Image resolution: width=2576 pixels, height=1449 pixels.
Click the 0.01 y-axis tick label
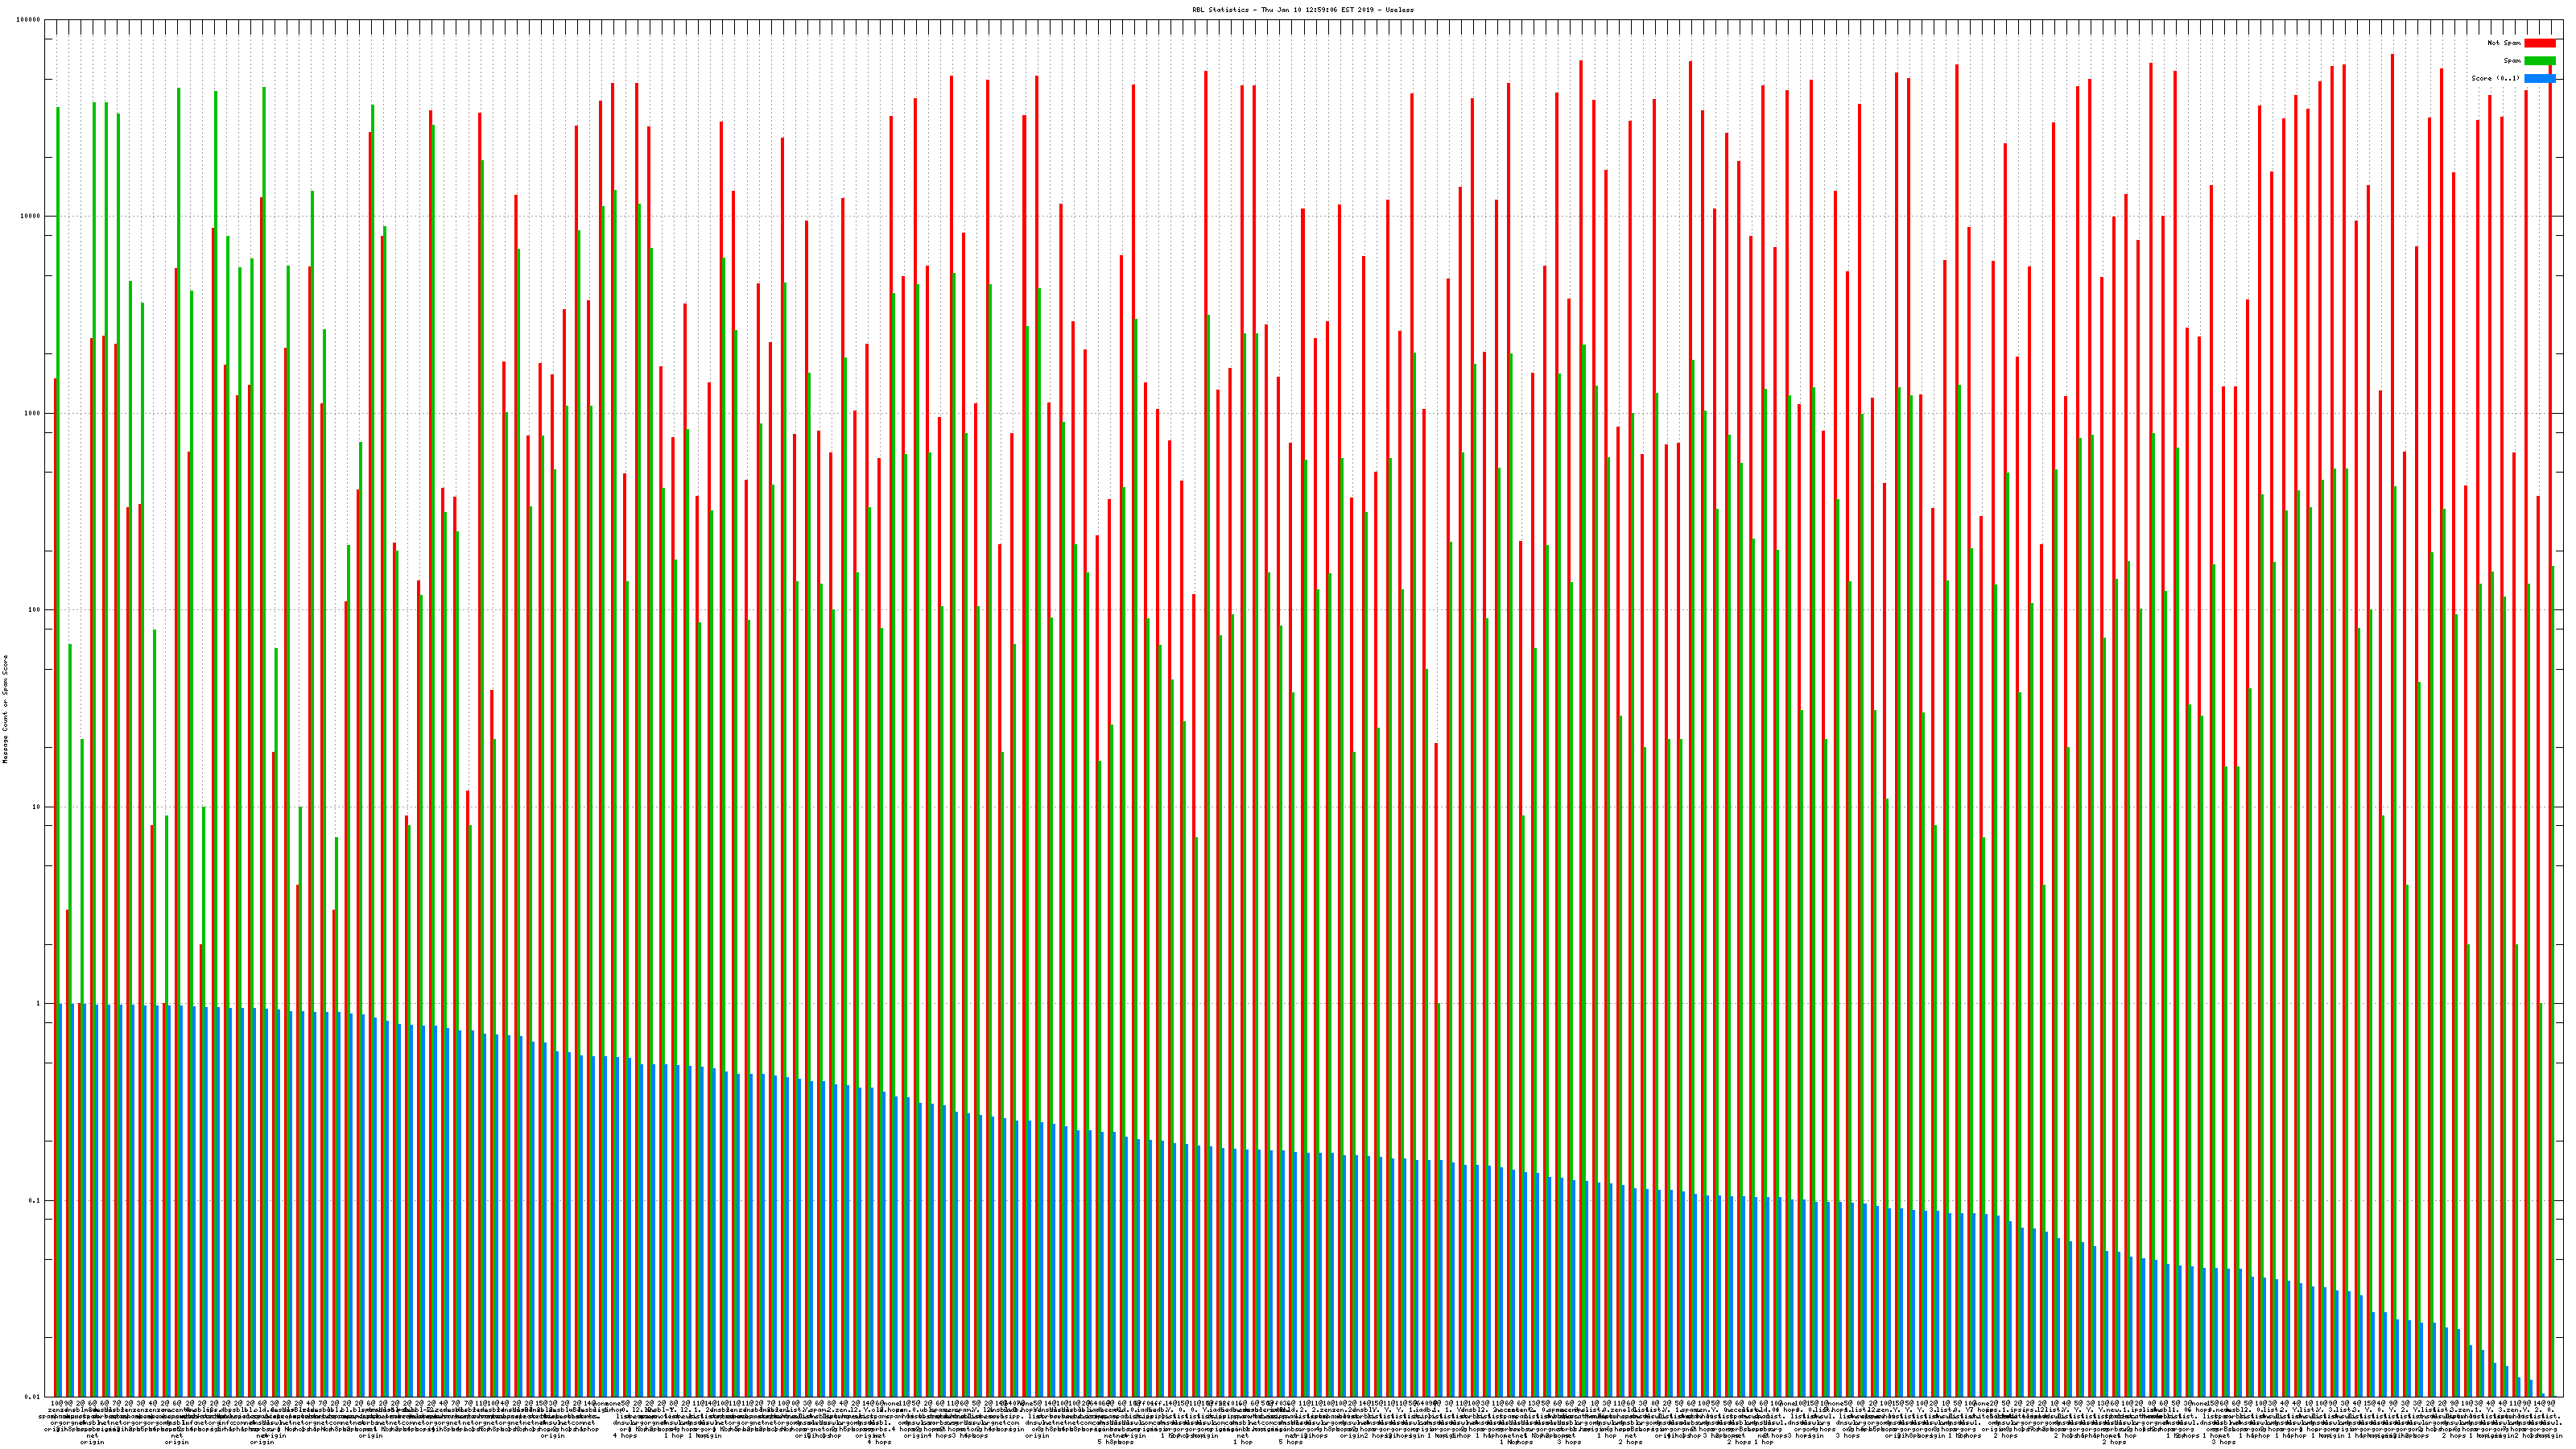click(x=33, y=1397)
